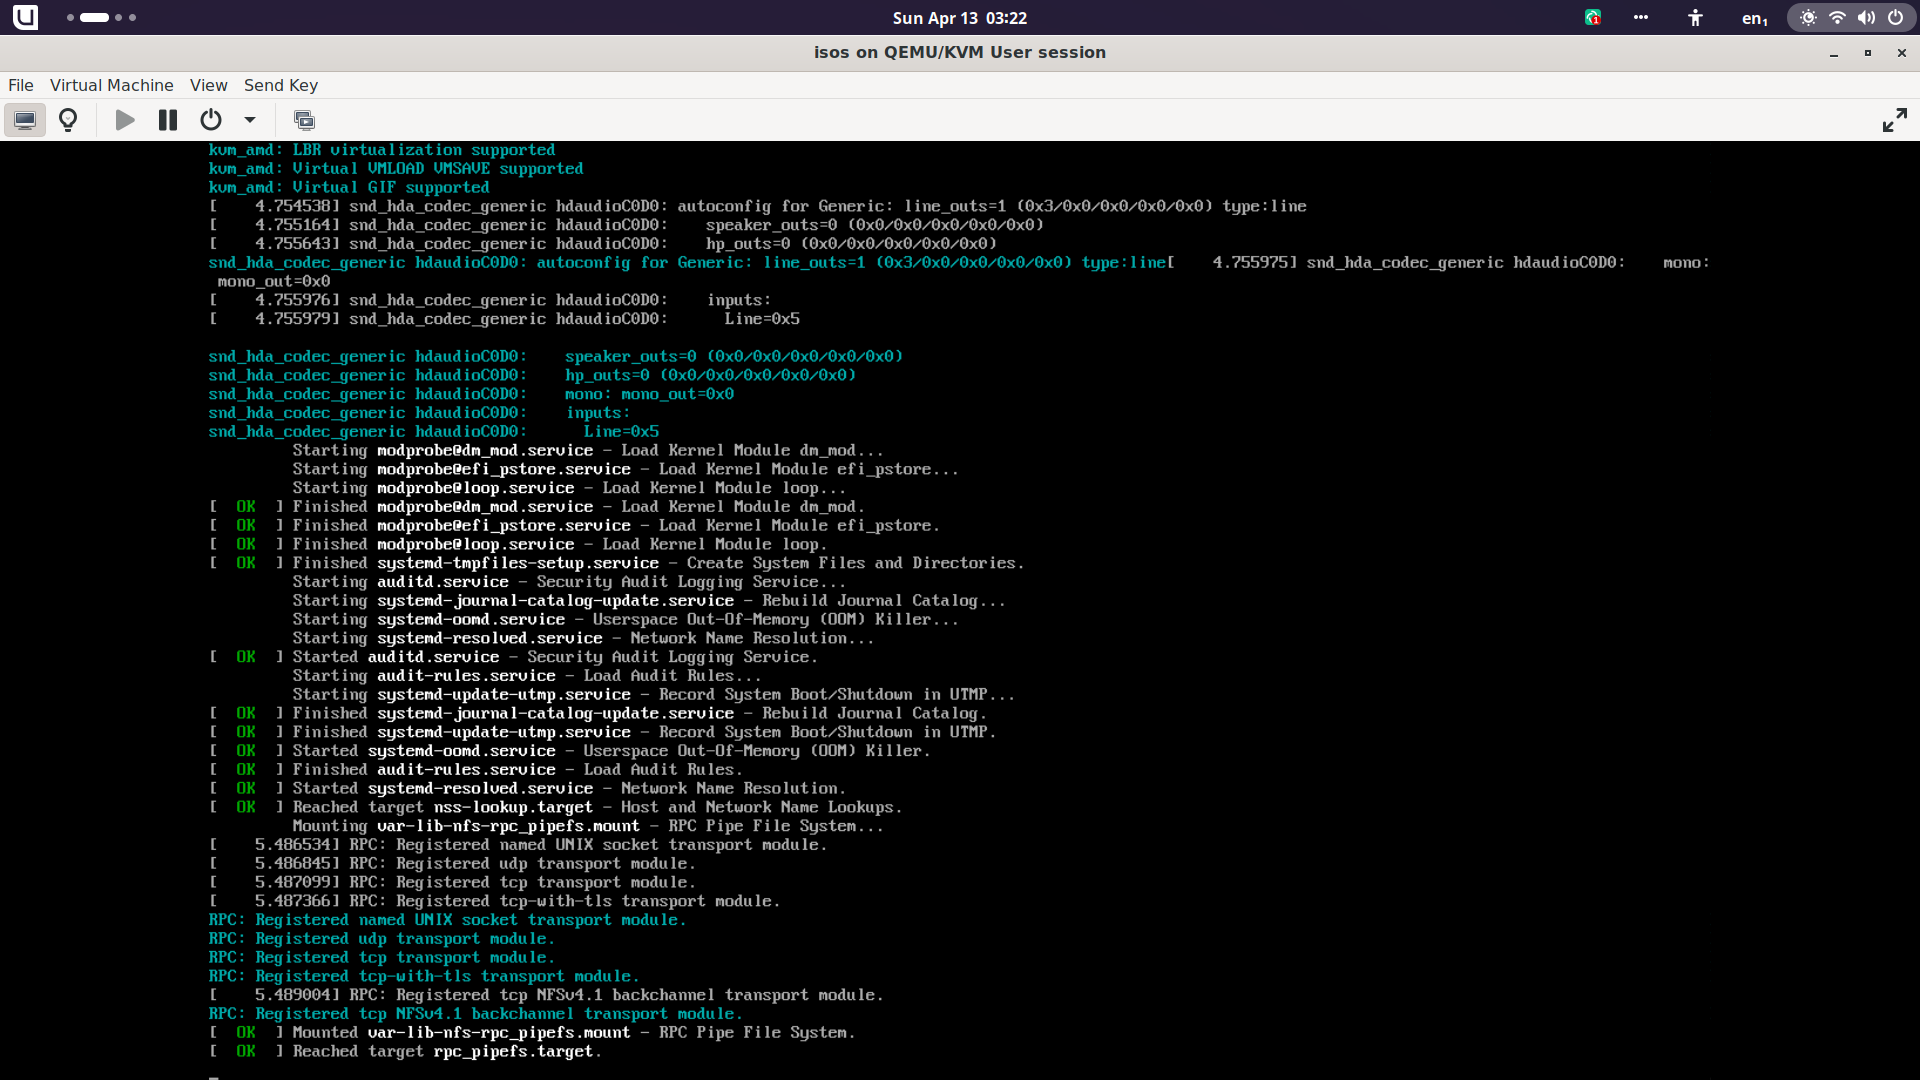1920x1080 pixels.
Task: Pause the virtual machine
Action: [168, 120]
